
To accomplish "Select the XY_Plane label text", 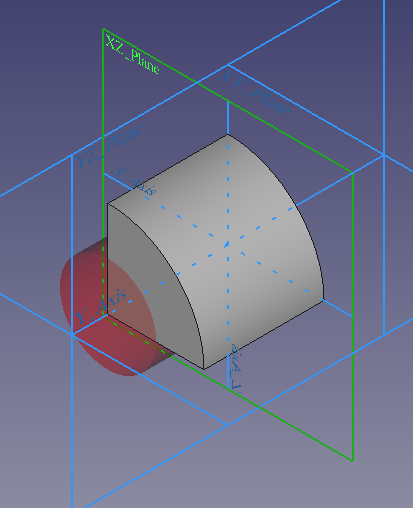I will tap(255, 93).
